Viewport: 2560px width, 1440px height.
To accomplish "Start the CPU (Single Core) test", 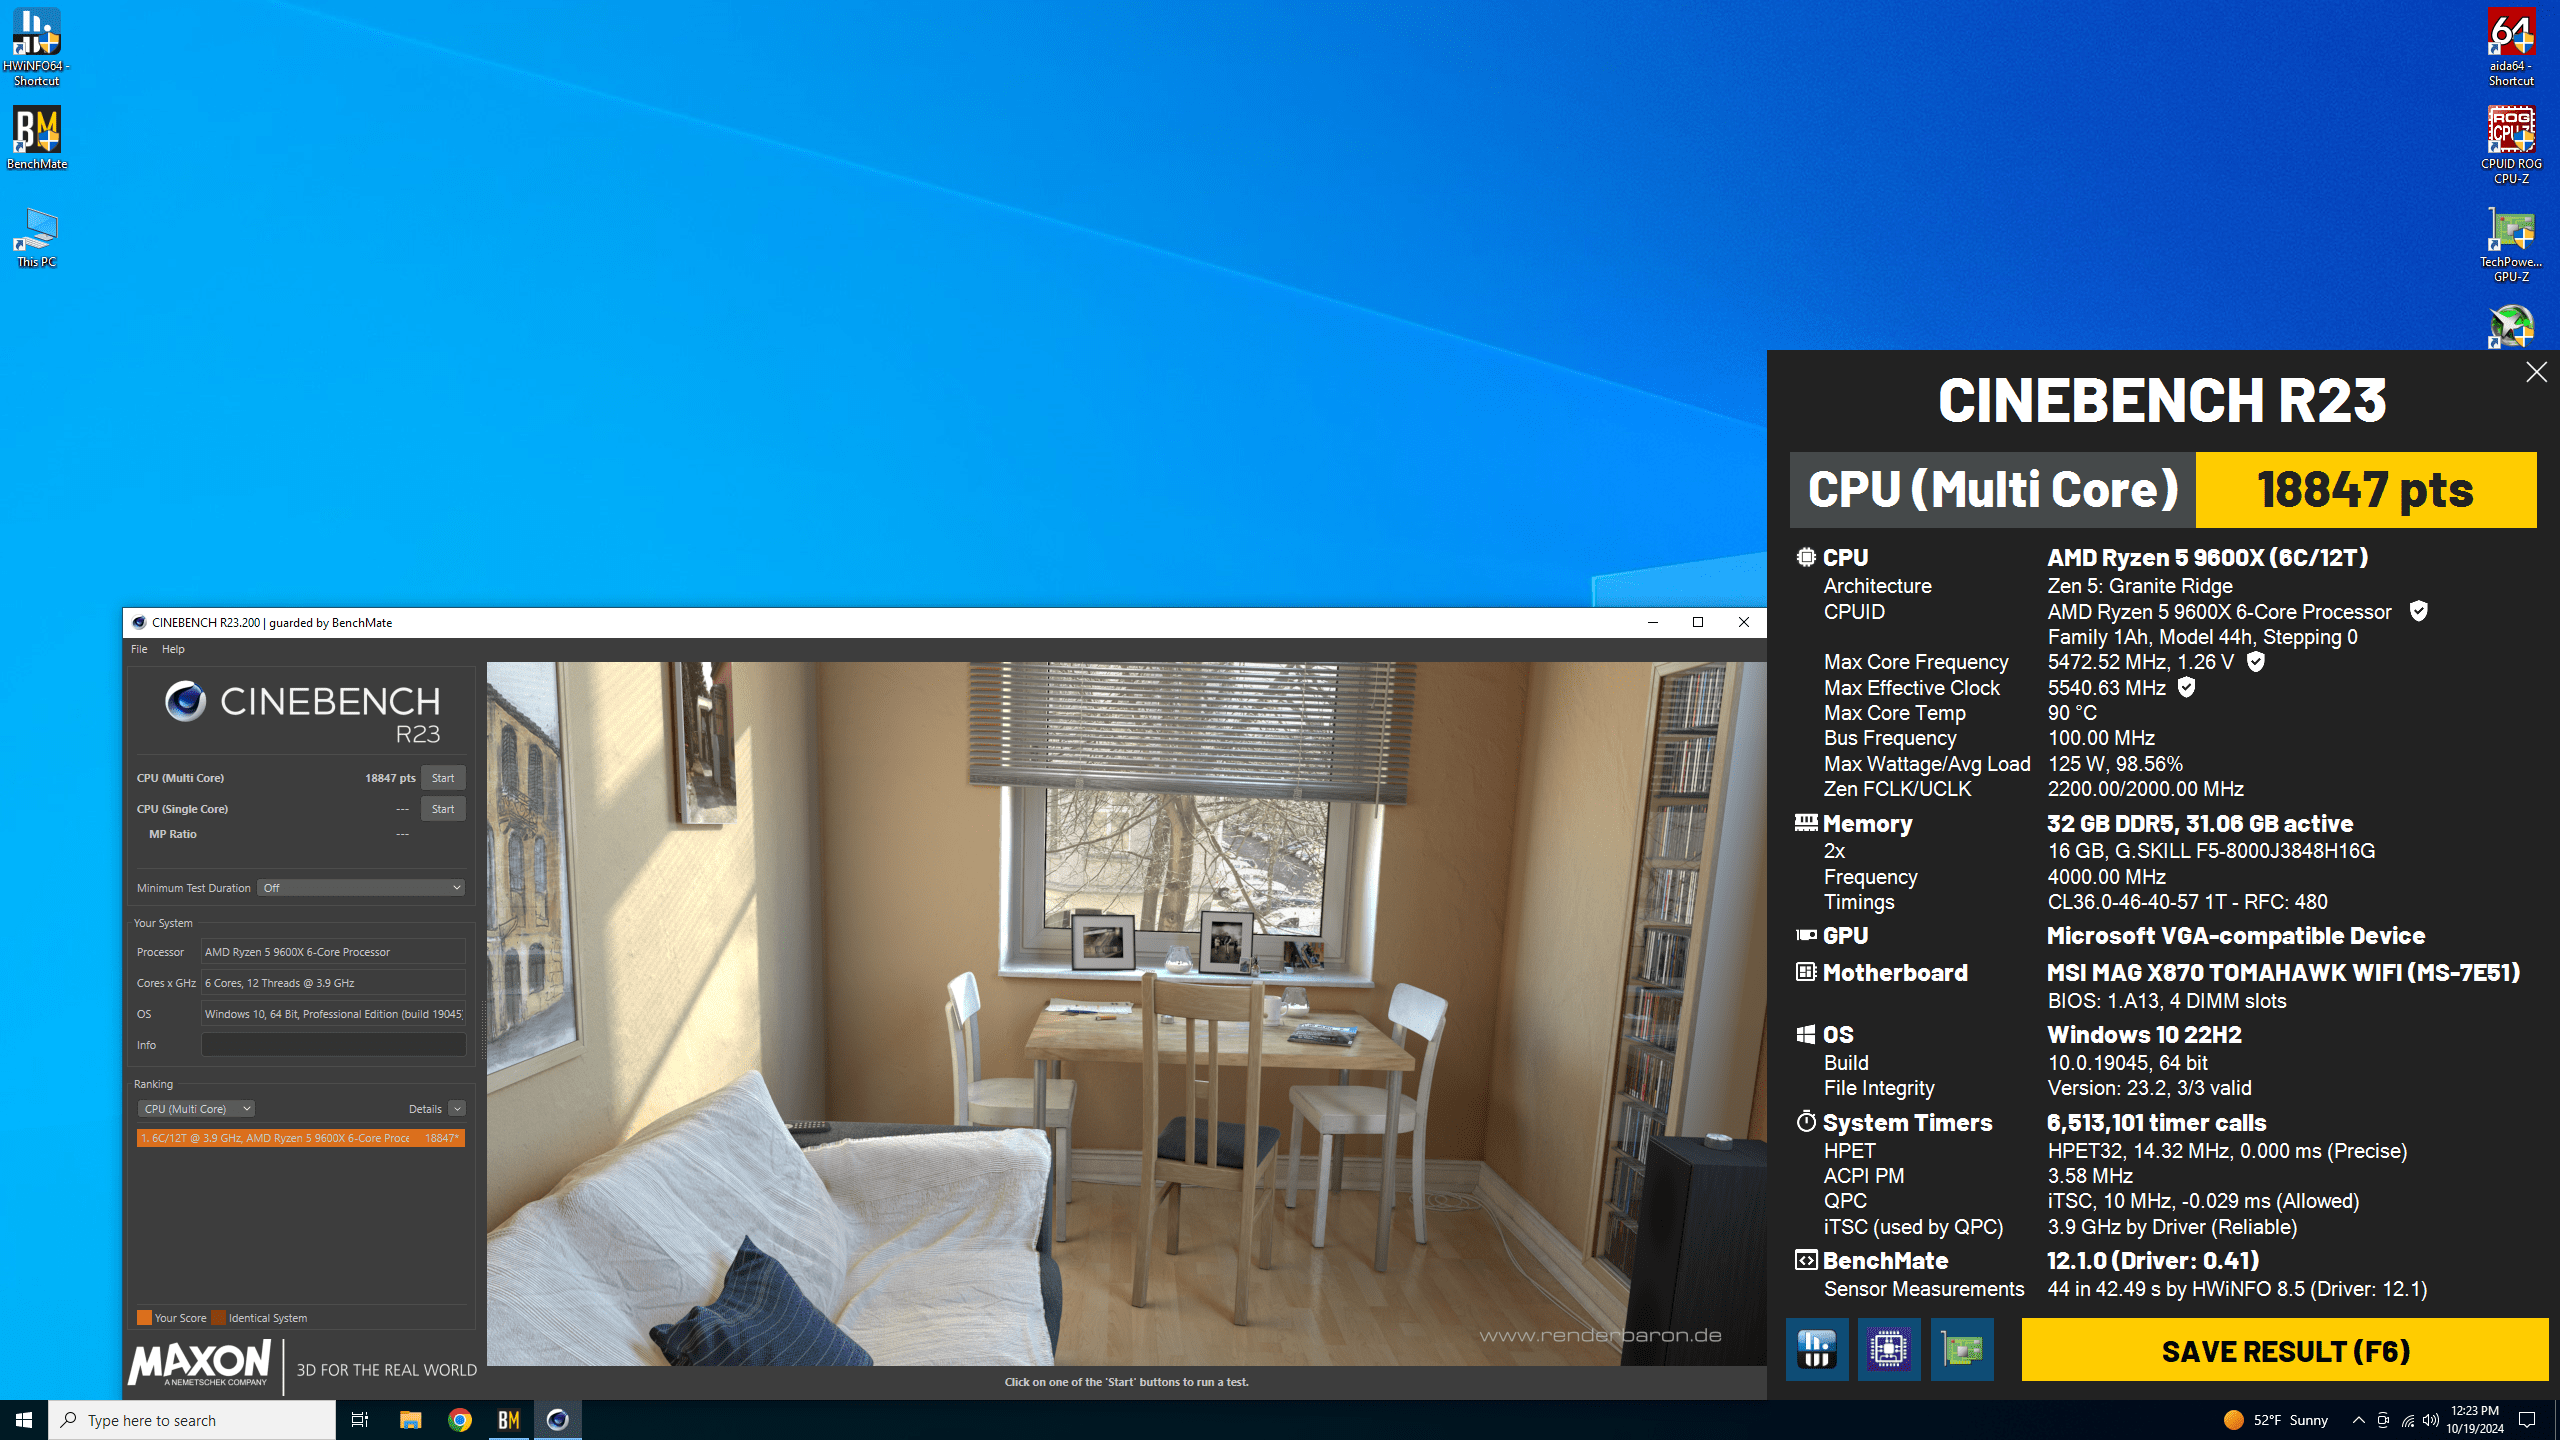I will tap(442, 809).
